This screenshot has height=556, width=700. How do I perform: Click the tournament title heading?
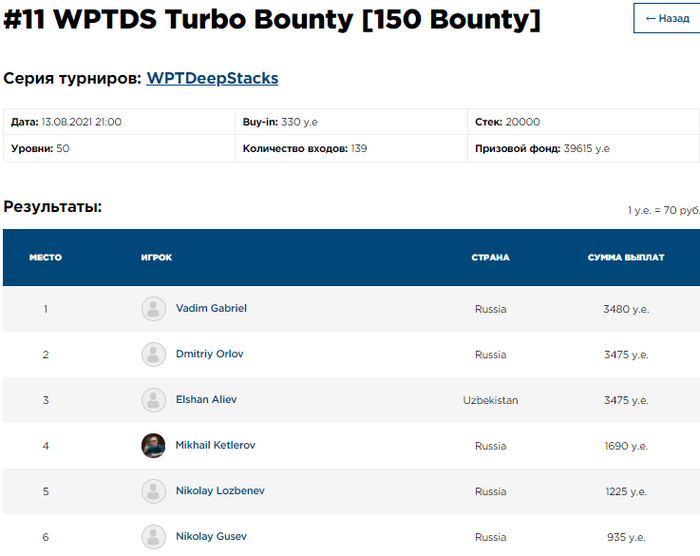pos(272,20)
